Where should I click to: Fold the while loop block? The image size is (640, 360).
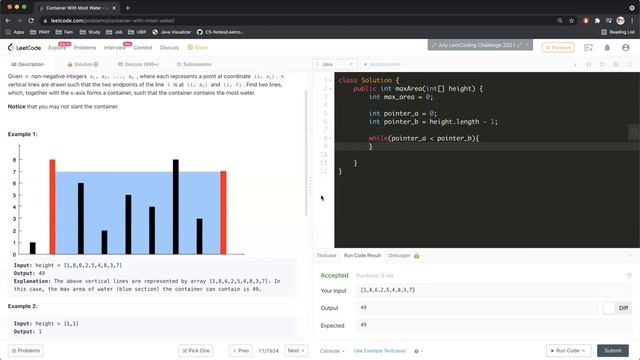point(330,138)
